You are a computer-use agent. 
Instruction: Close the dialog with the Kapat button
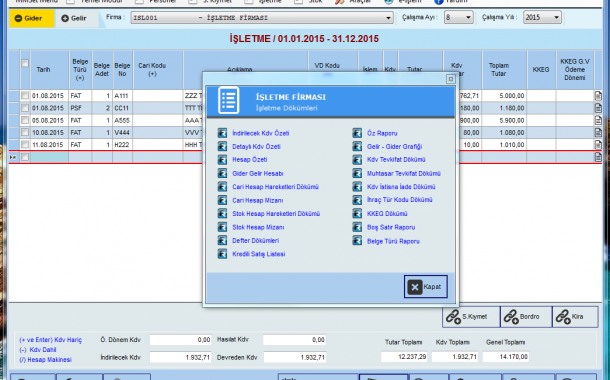(x=426, y=287)
